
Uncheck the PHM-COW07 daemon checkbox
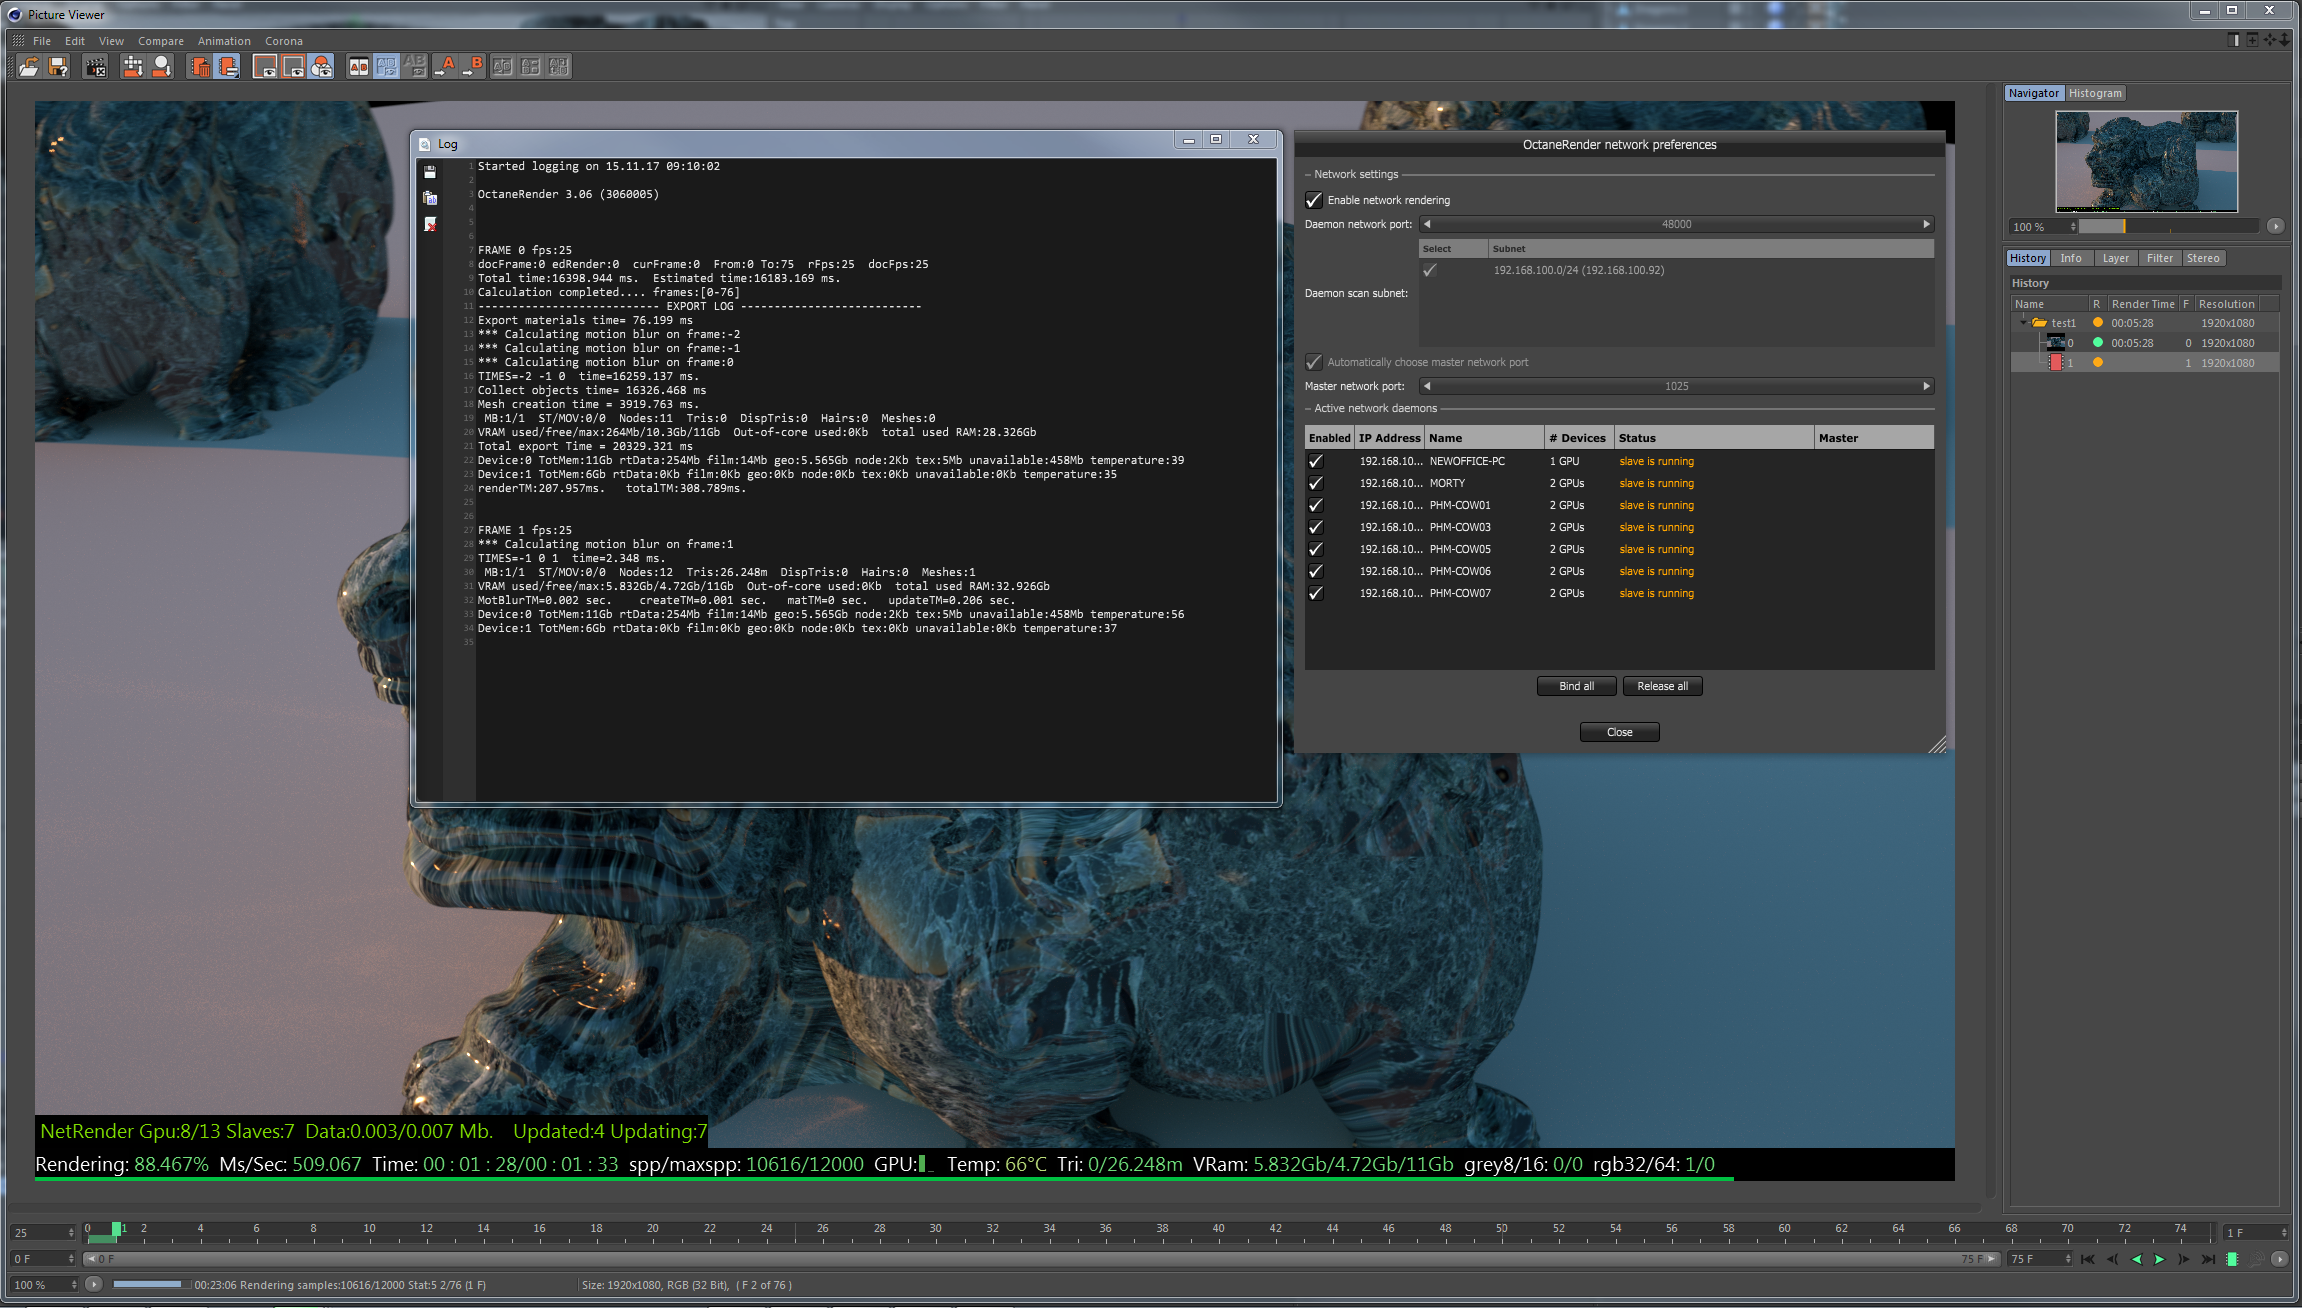[1316, 593]
